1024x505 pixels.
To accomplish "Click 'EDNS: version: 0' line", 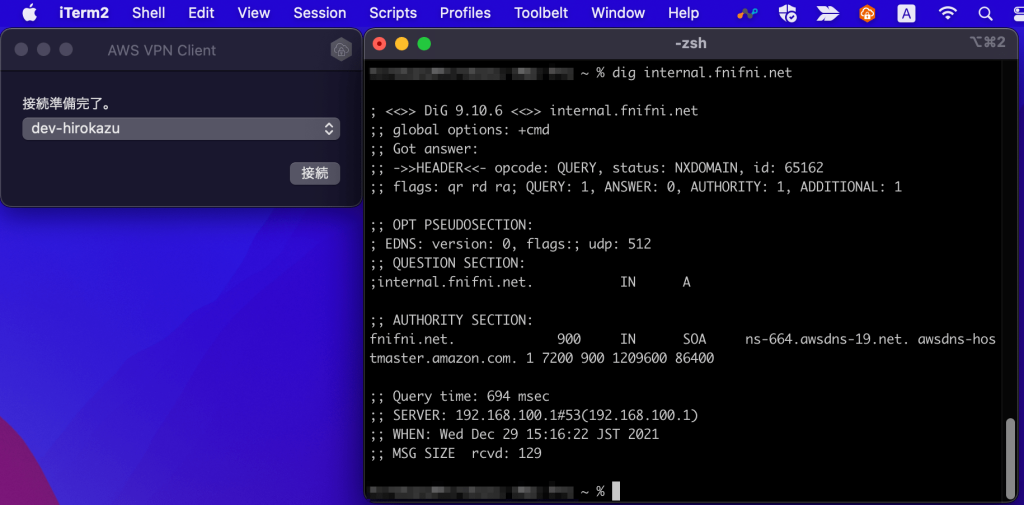I will tap(511, 244).
